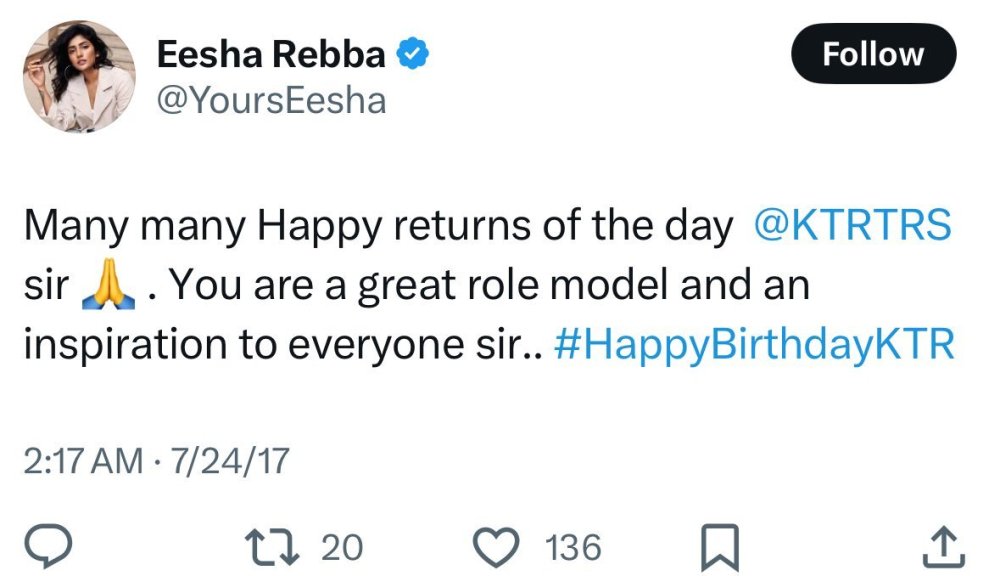Open the @KTRTRS mention link
This screenshot has height=576, width=1000.
[x=850, y=227]
